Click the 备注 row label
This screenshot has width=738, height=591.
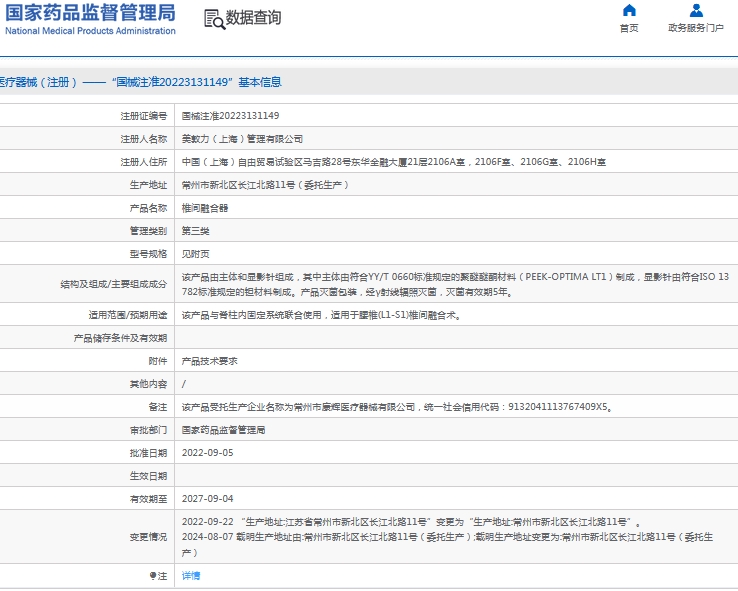[158, 407]
